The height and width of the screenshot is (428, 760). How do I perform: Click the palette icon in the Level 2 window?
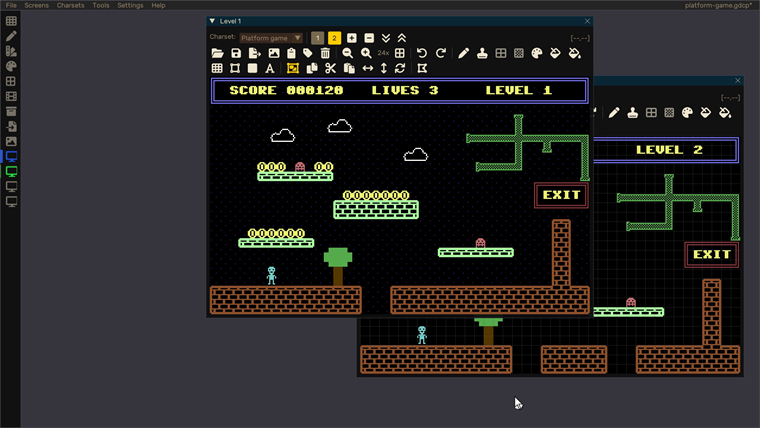tap(687, 113)
